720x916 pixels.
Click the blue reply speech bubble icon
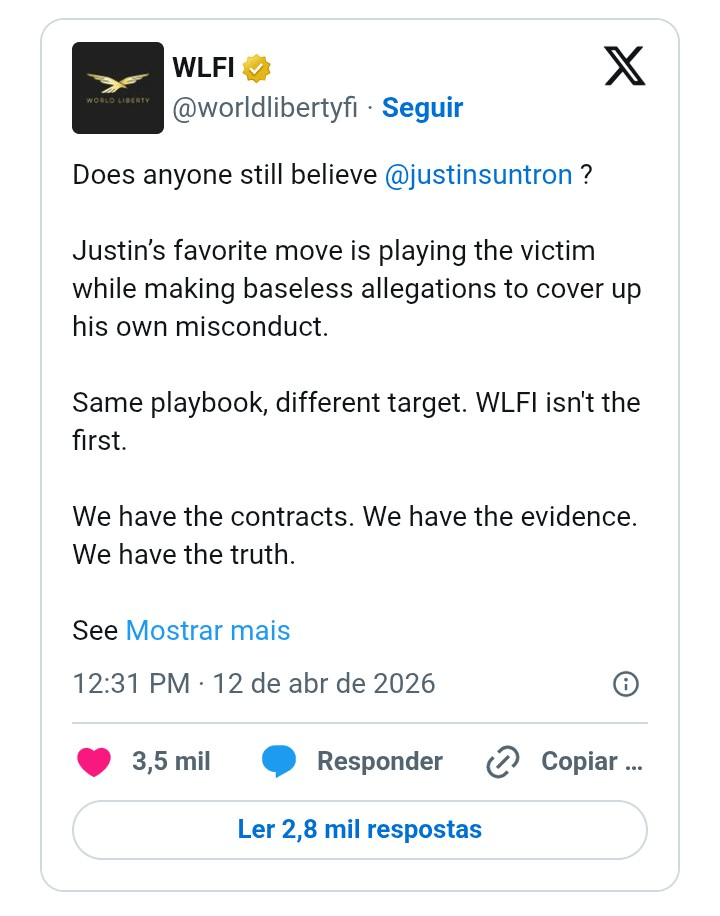[279, 761]
